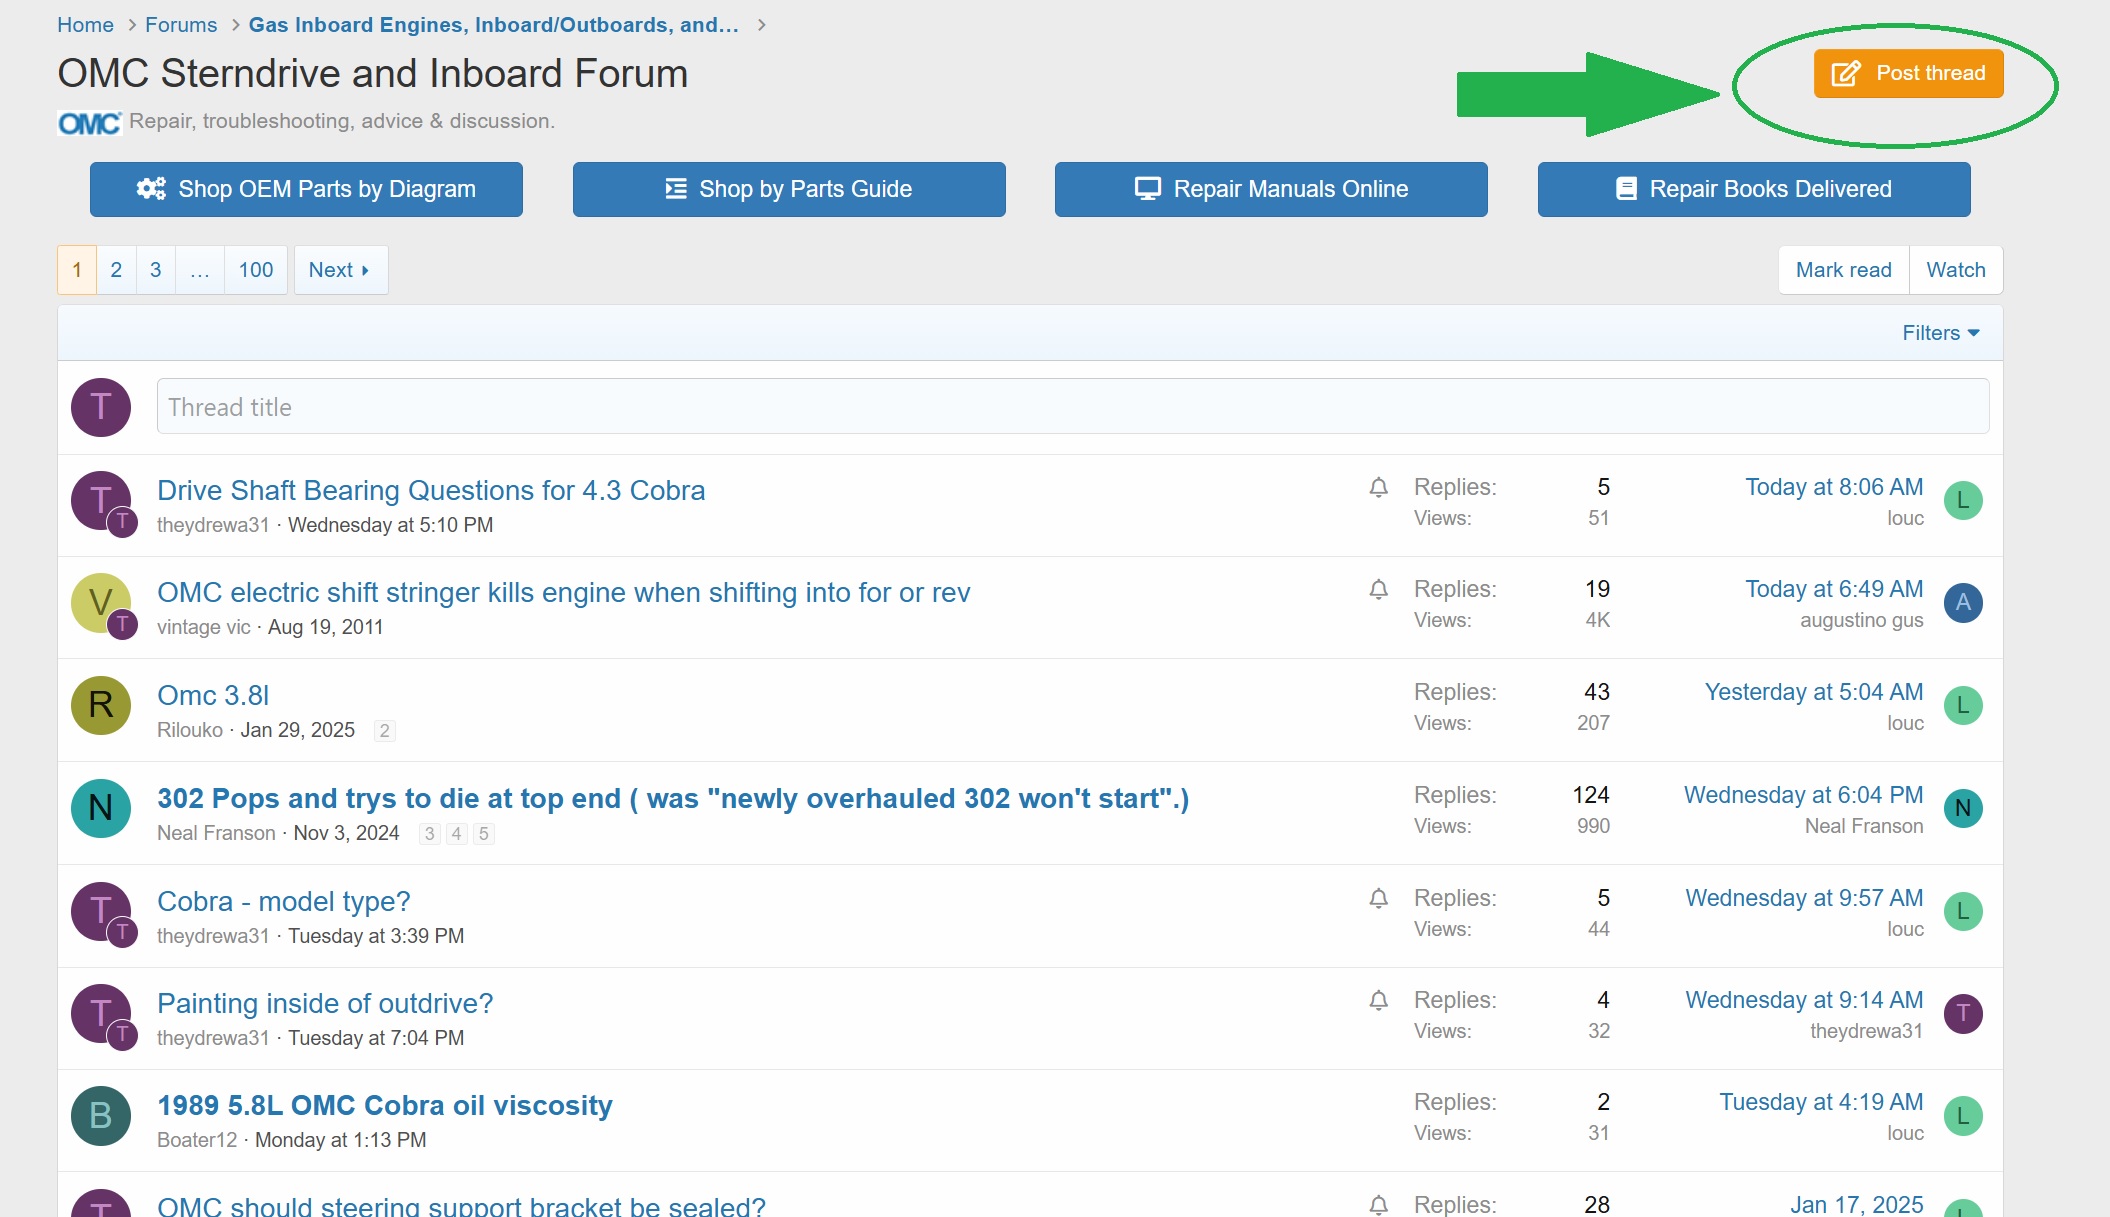Click the Post thread button
The image size is (2110, 1217).
click(x=1908, y=73)
